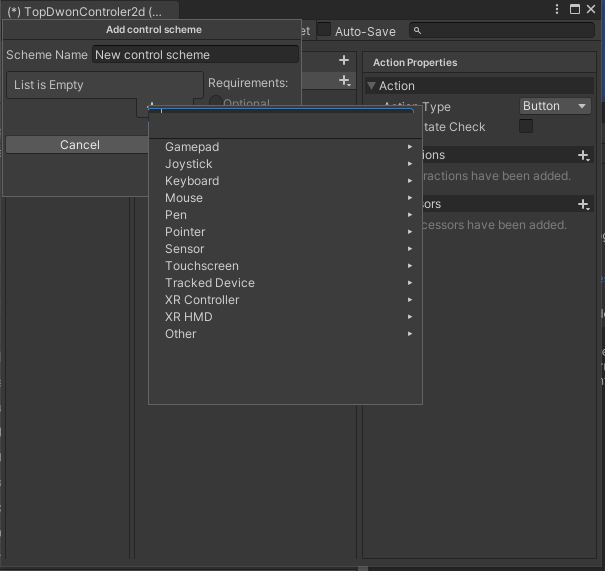The image size is (605, 571).
Task: Click the List is Empty entry
Action: 105,85
